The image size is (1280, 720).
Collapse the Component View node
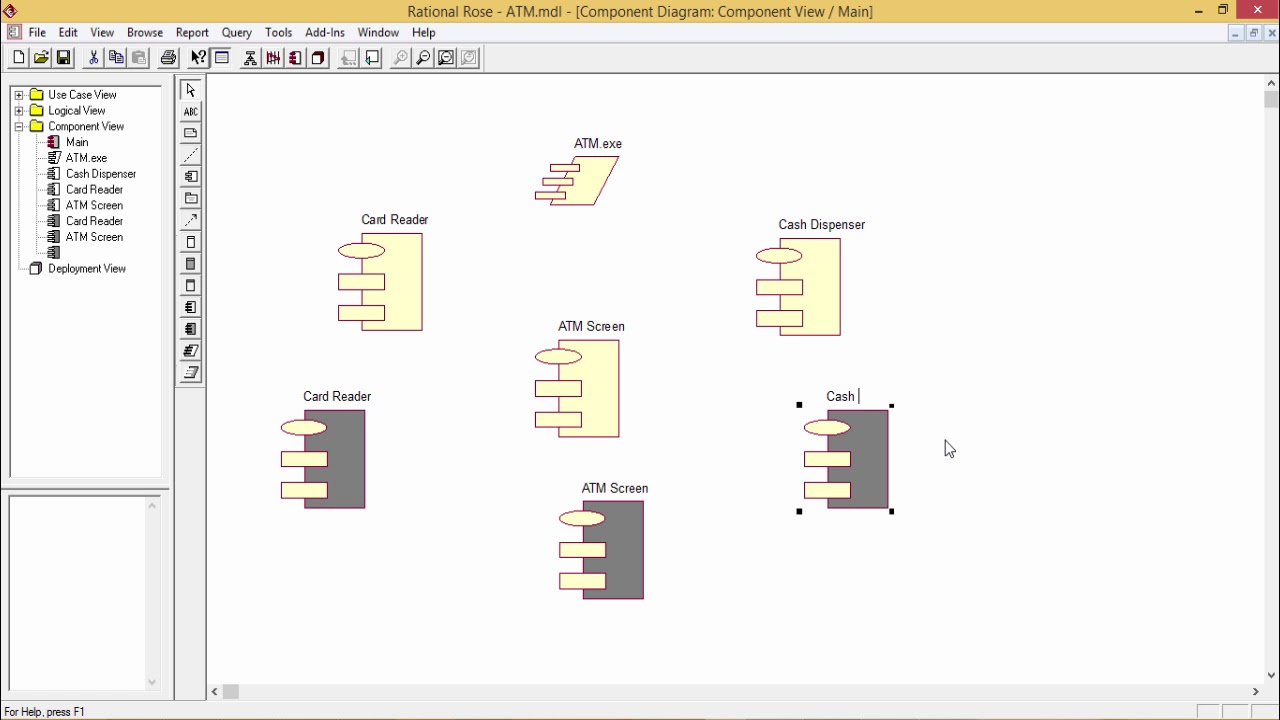[19, 127]
